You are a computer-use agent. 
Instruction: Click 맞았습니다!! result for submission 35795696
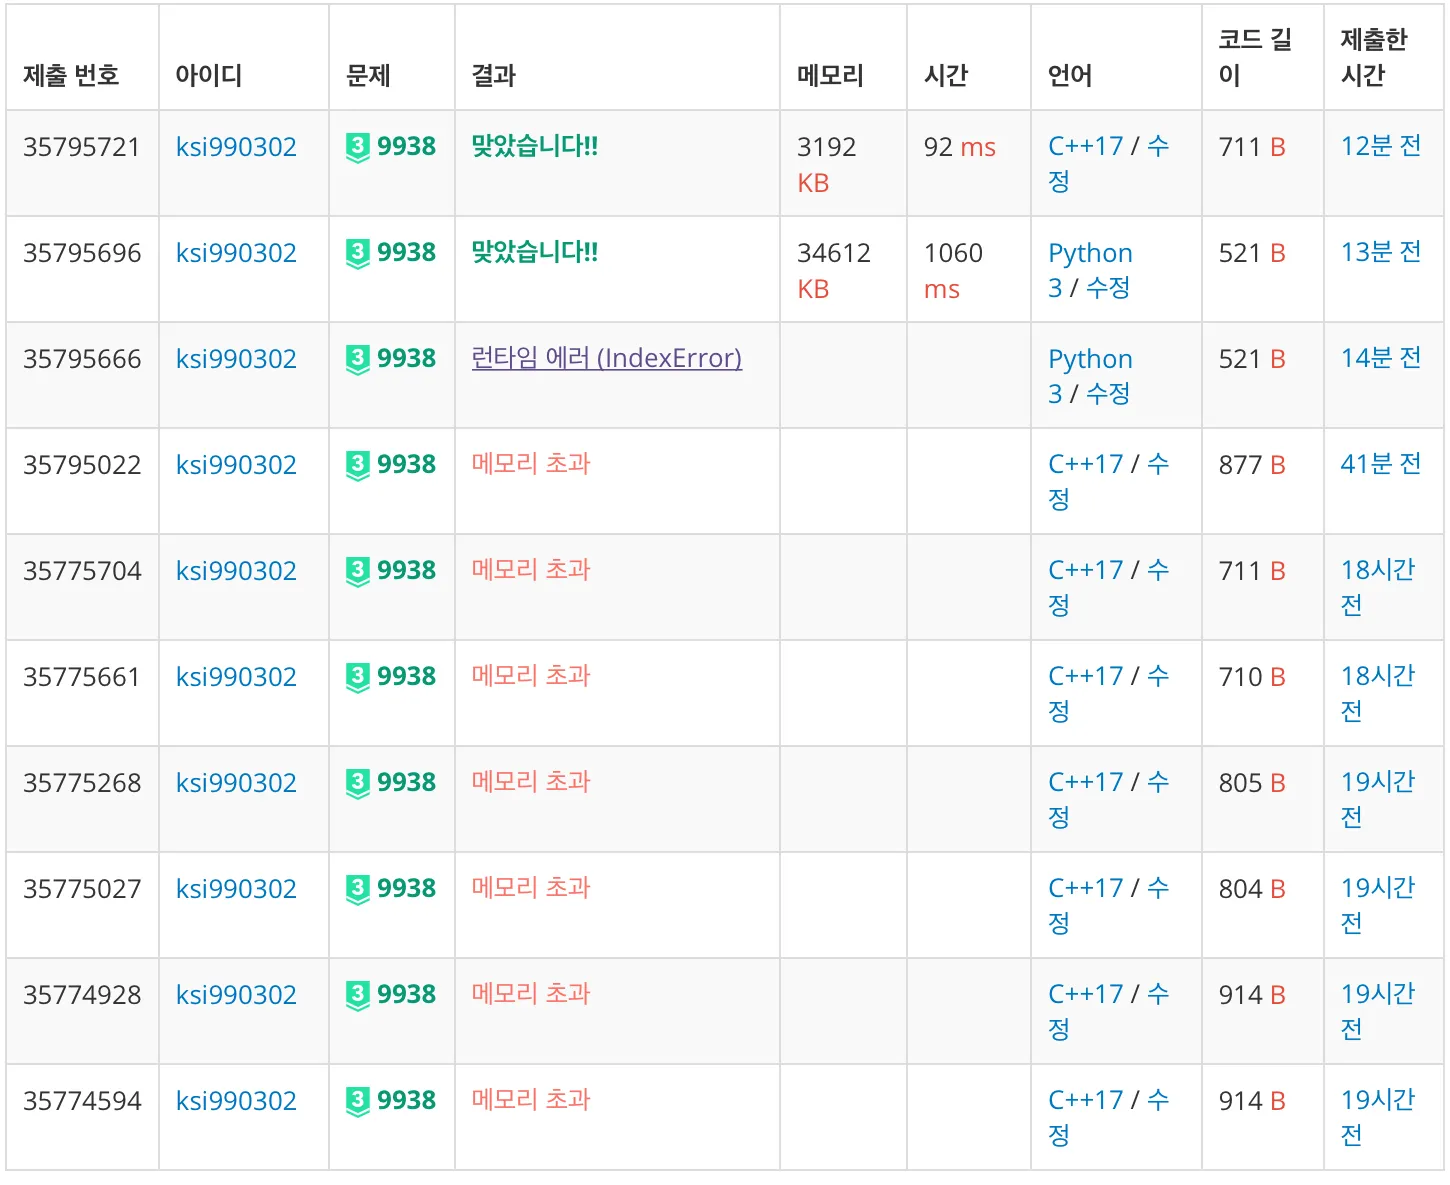point(534,252)
